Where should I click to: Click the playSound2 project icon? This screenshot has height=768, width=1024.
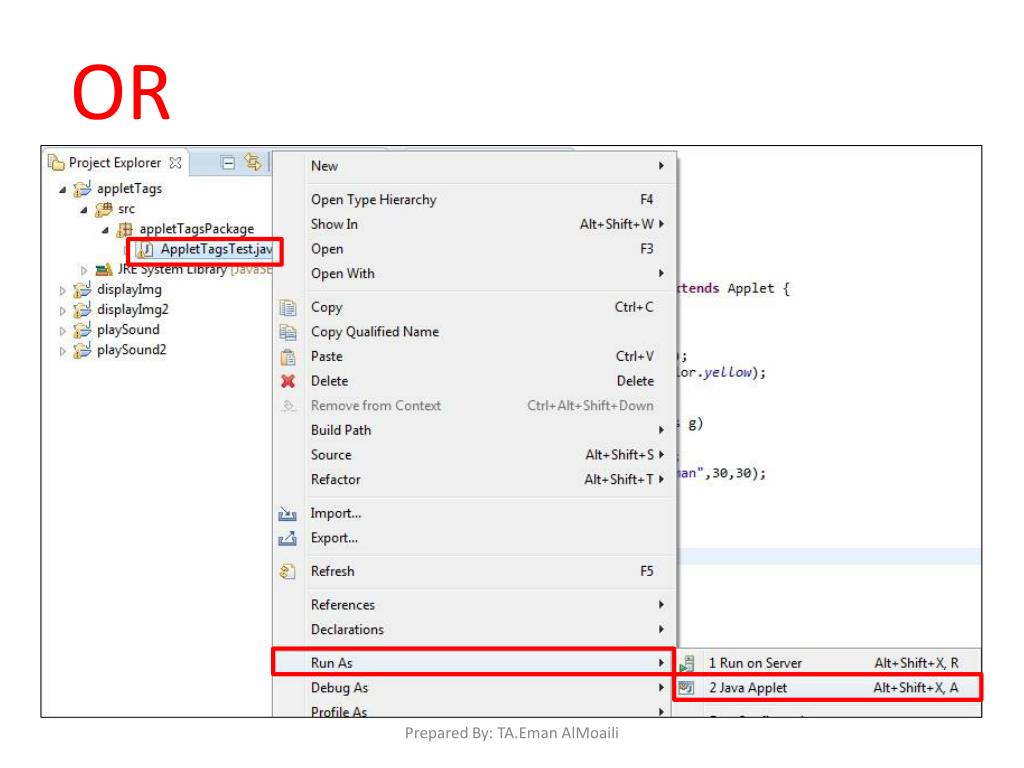[x=82, y=351]
